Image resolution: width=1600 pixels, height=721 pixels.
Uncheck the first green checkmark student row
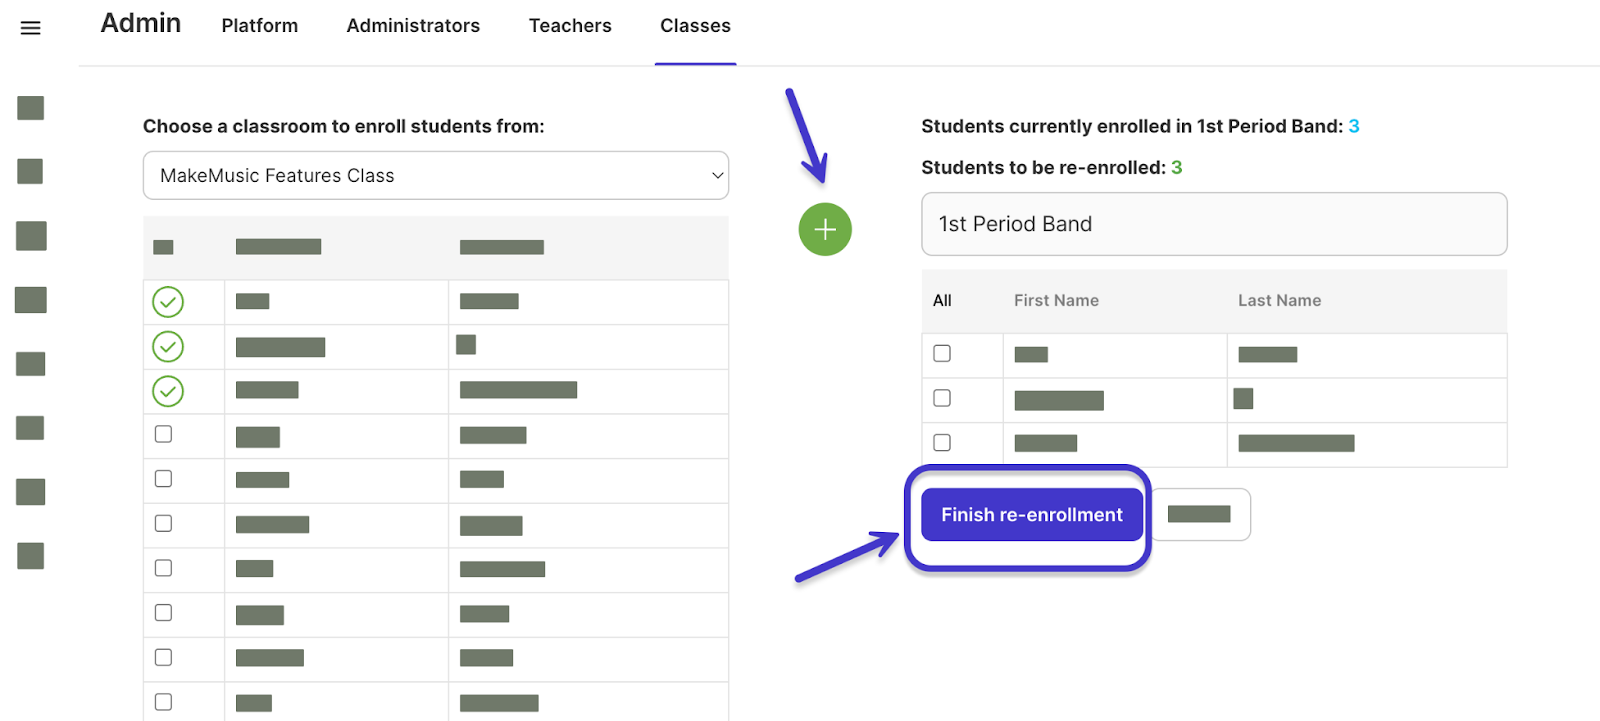(x=168, y=302)
